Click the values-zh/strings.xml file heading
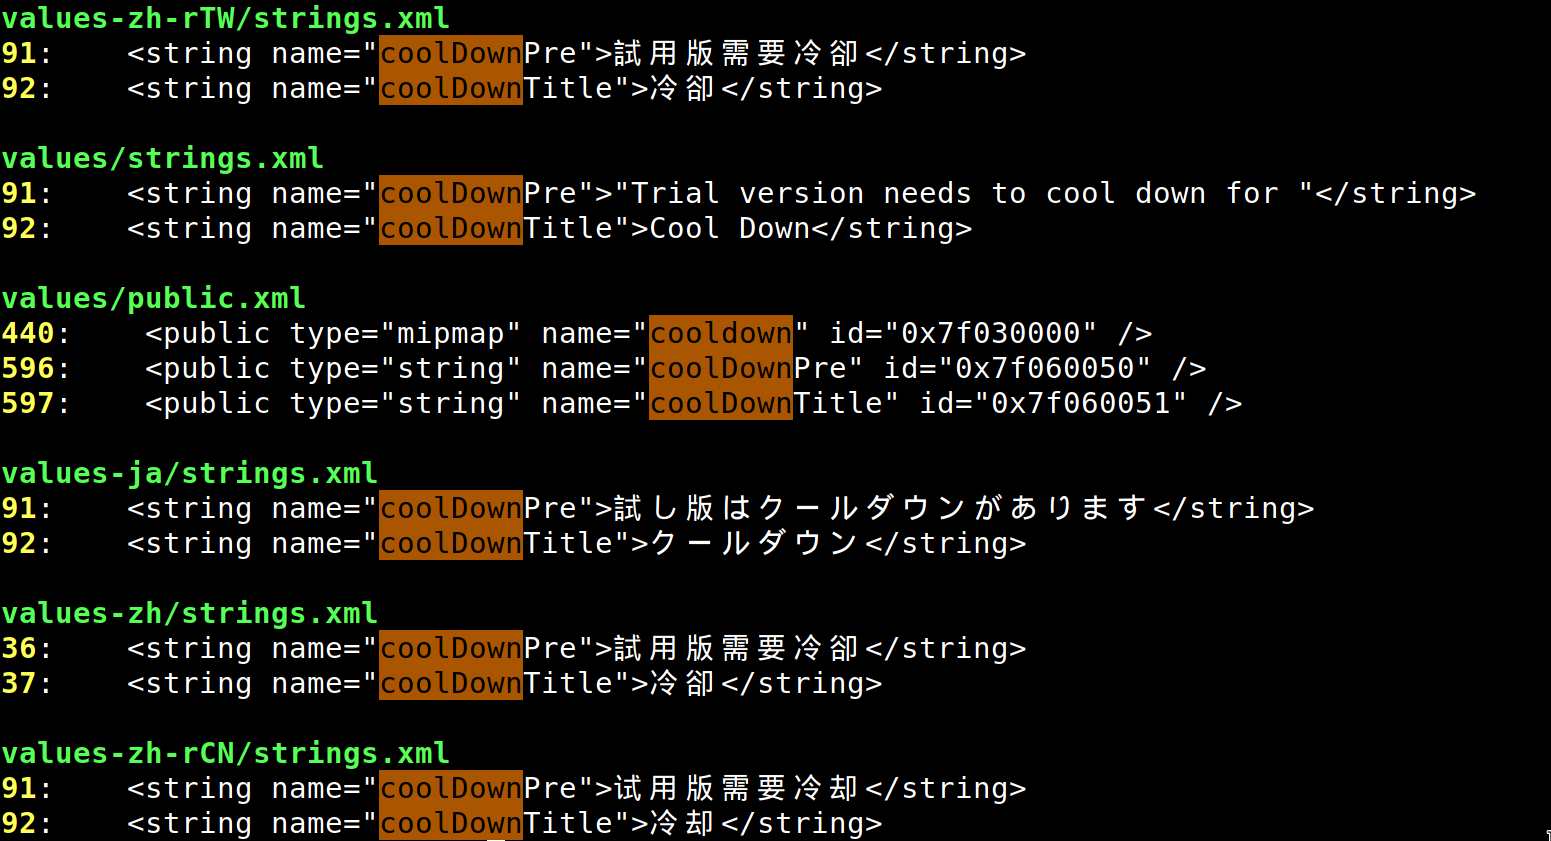 tap(189, 613)
